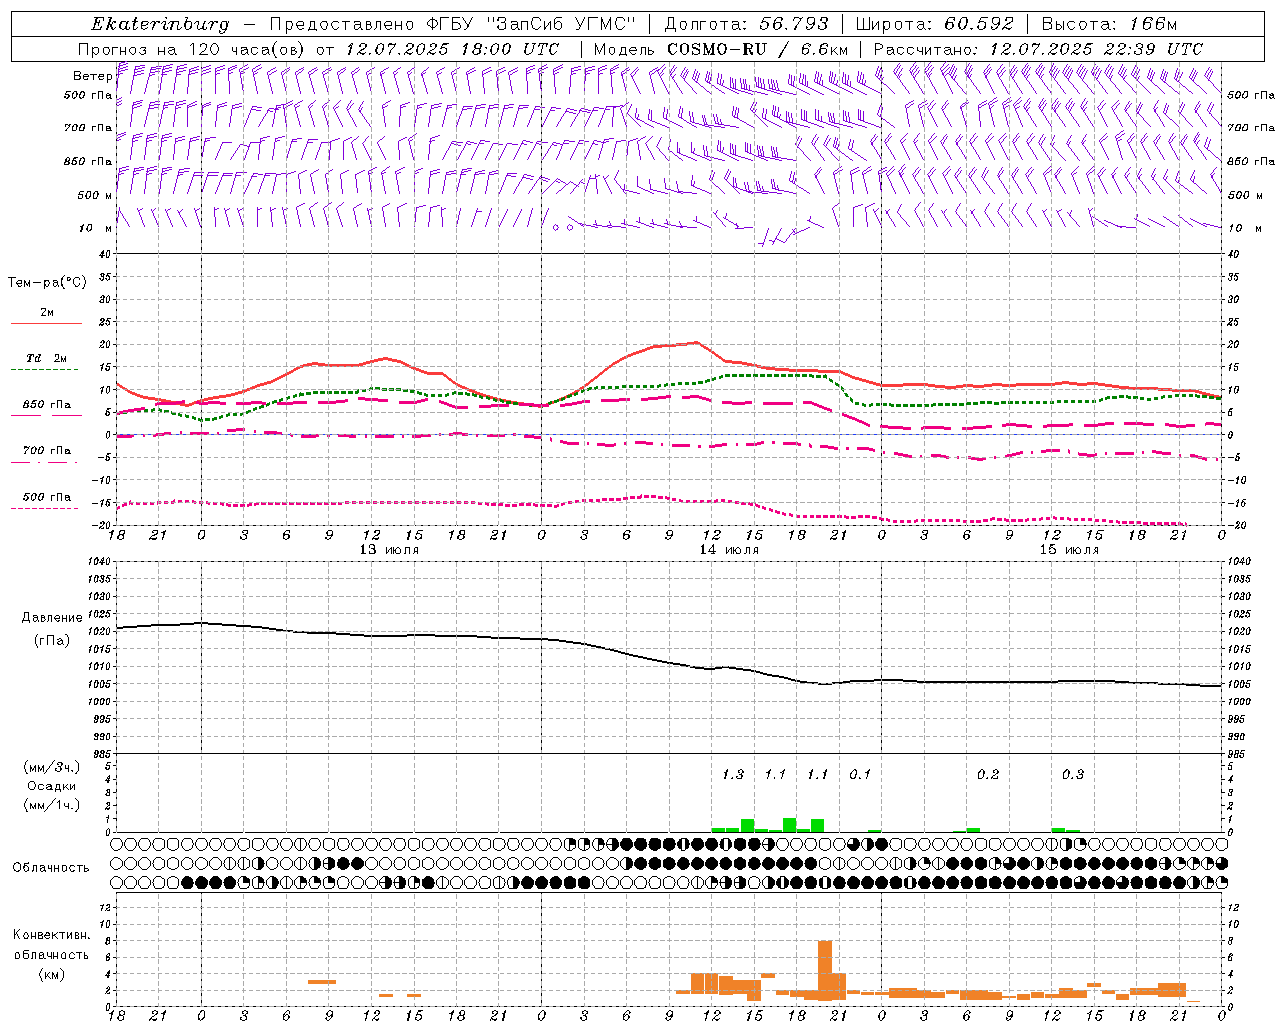Viewport: 1280px width, 1024px height.
Task: Click the (мм/1ч.) precipitation unit label
Action: 51,805
